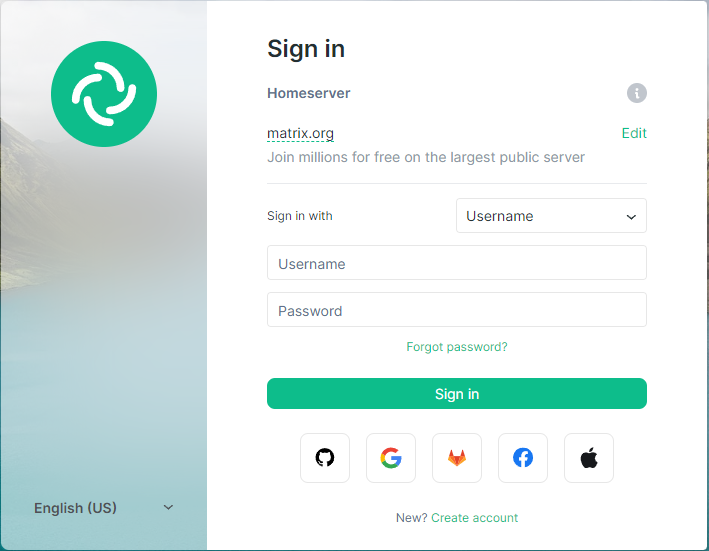Continue with Facebook sign-in icon
Image resolution: width=709 pixels, height=551 pixels.
523,458
